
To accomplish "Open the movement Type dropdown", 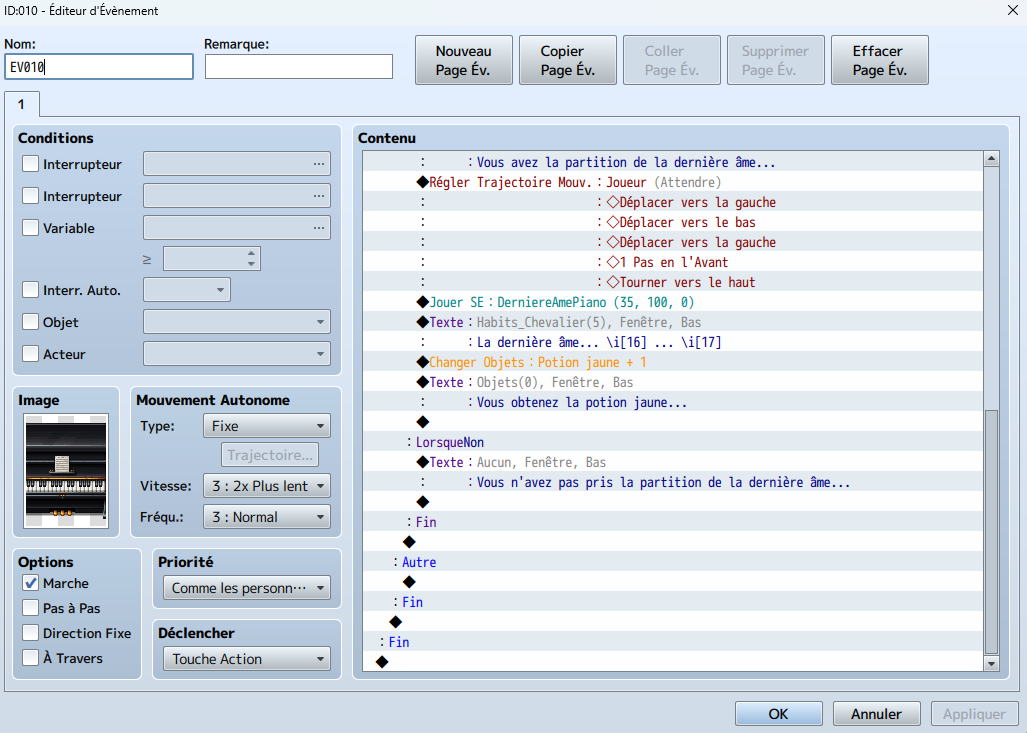I will click(266, 426).
